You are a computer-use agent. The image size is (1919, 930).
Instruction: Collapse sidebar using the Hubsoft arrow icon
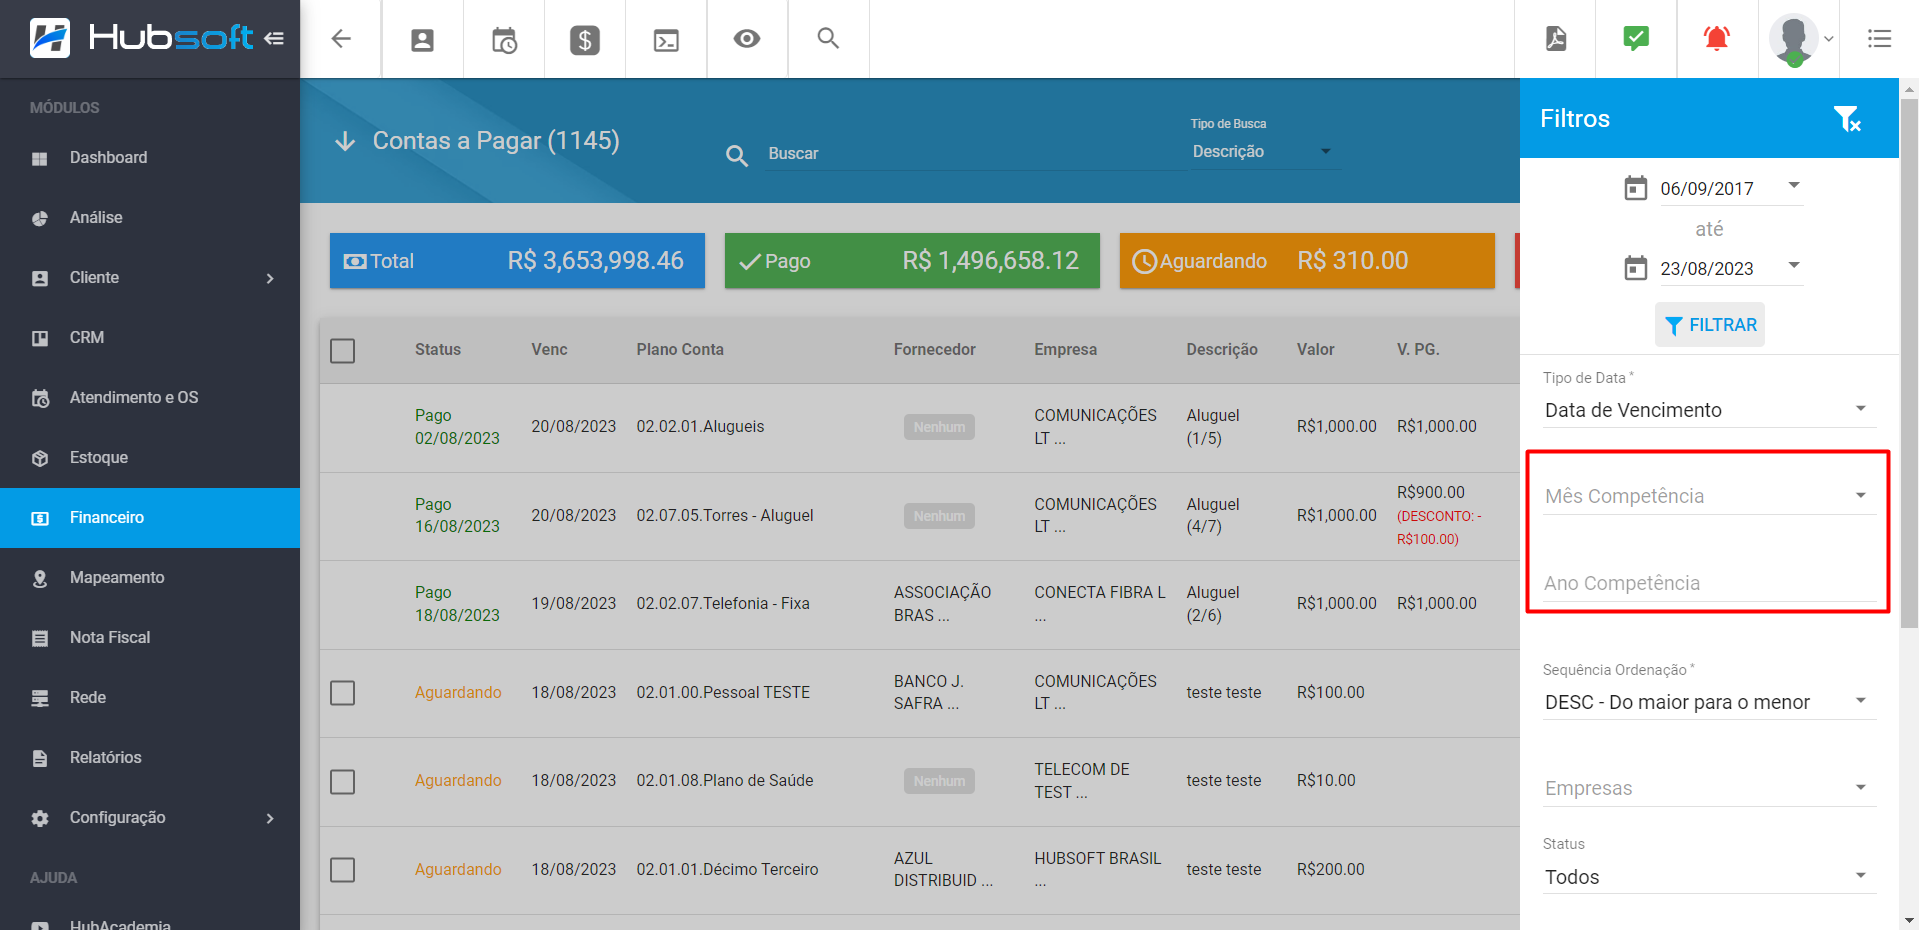pos(274,38)
